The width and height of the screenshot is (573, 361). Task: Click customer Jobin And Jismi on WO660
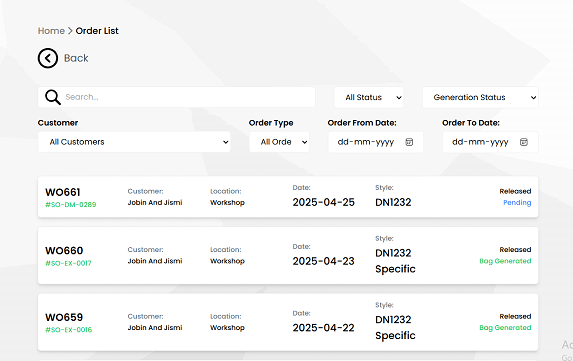[155, 261]
